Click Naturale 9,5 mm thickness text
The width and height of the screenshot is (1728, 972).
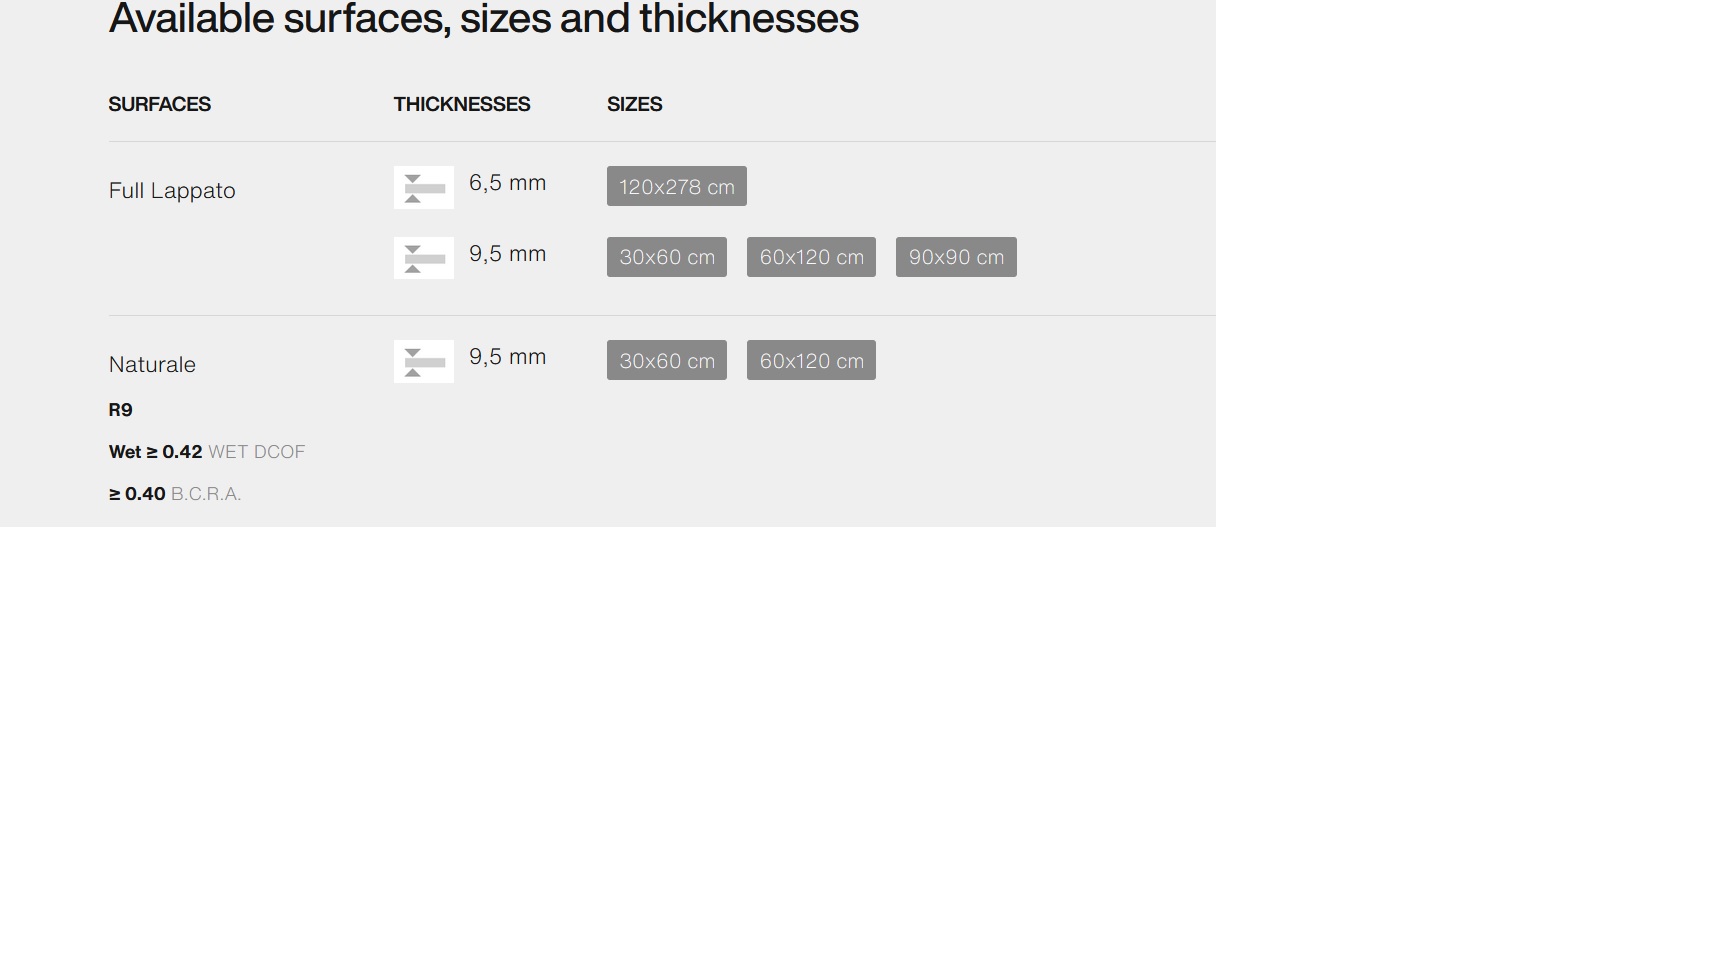[x=508, y=357]
